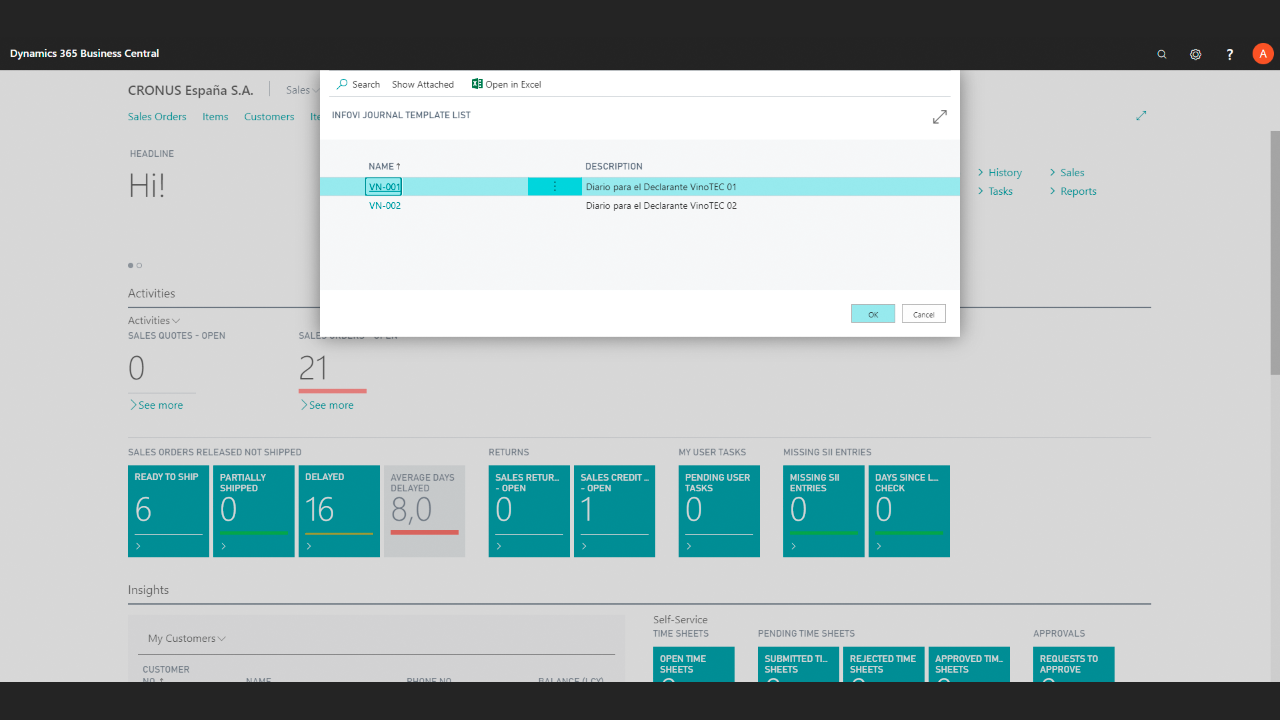Select the VN-002 journal template
The height and width of the screenshot is (720, 1280).
pyautogui.click(x=385, y=206)
